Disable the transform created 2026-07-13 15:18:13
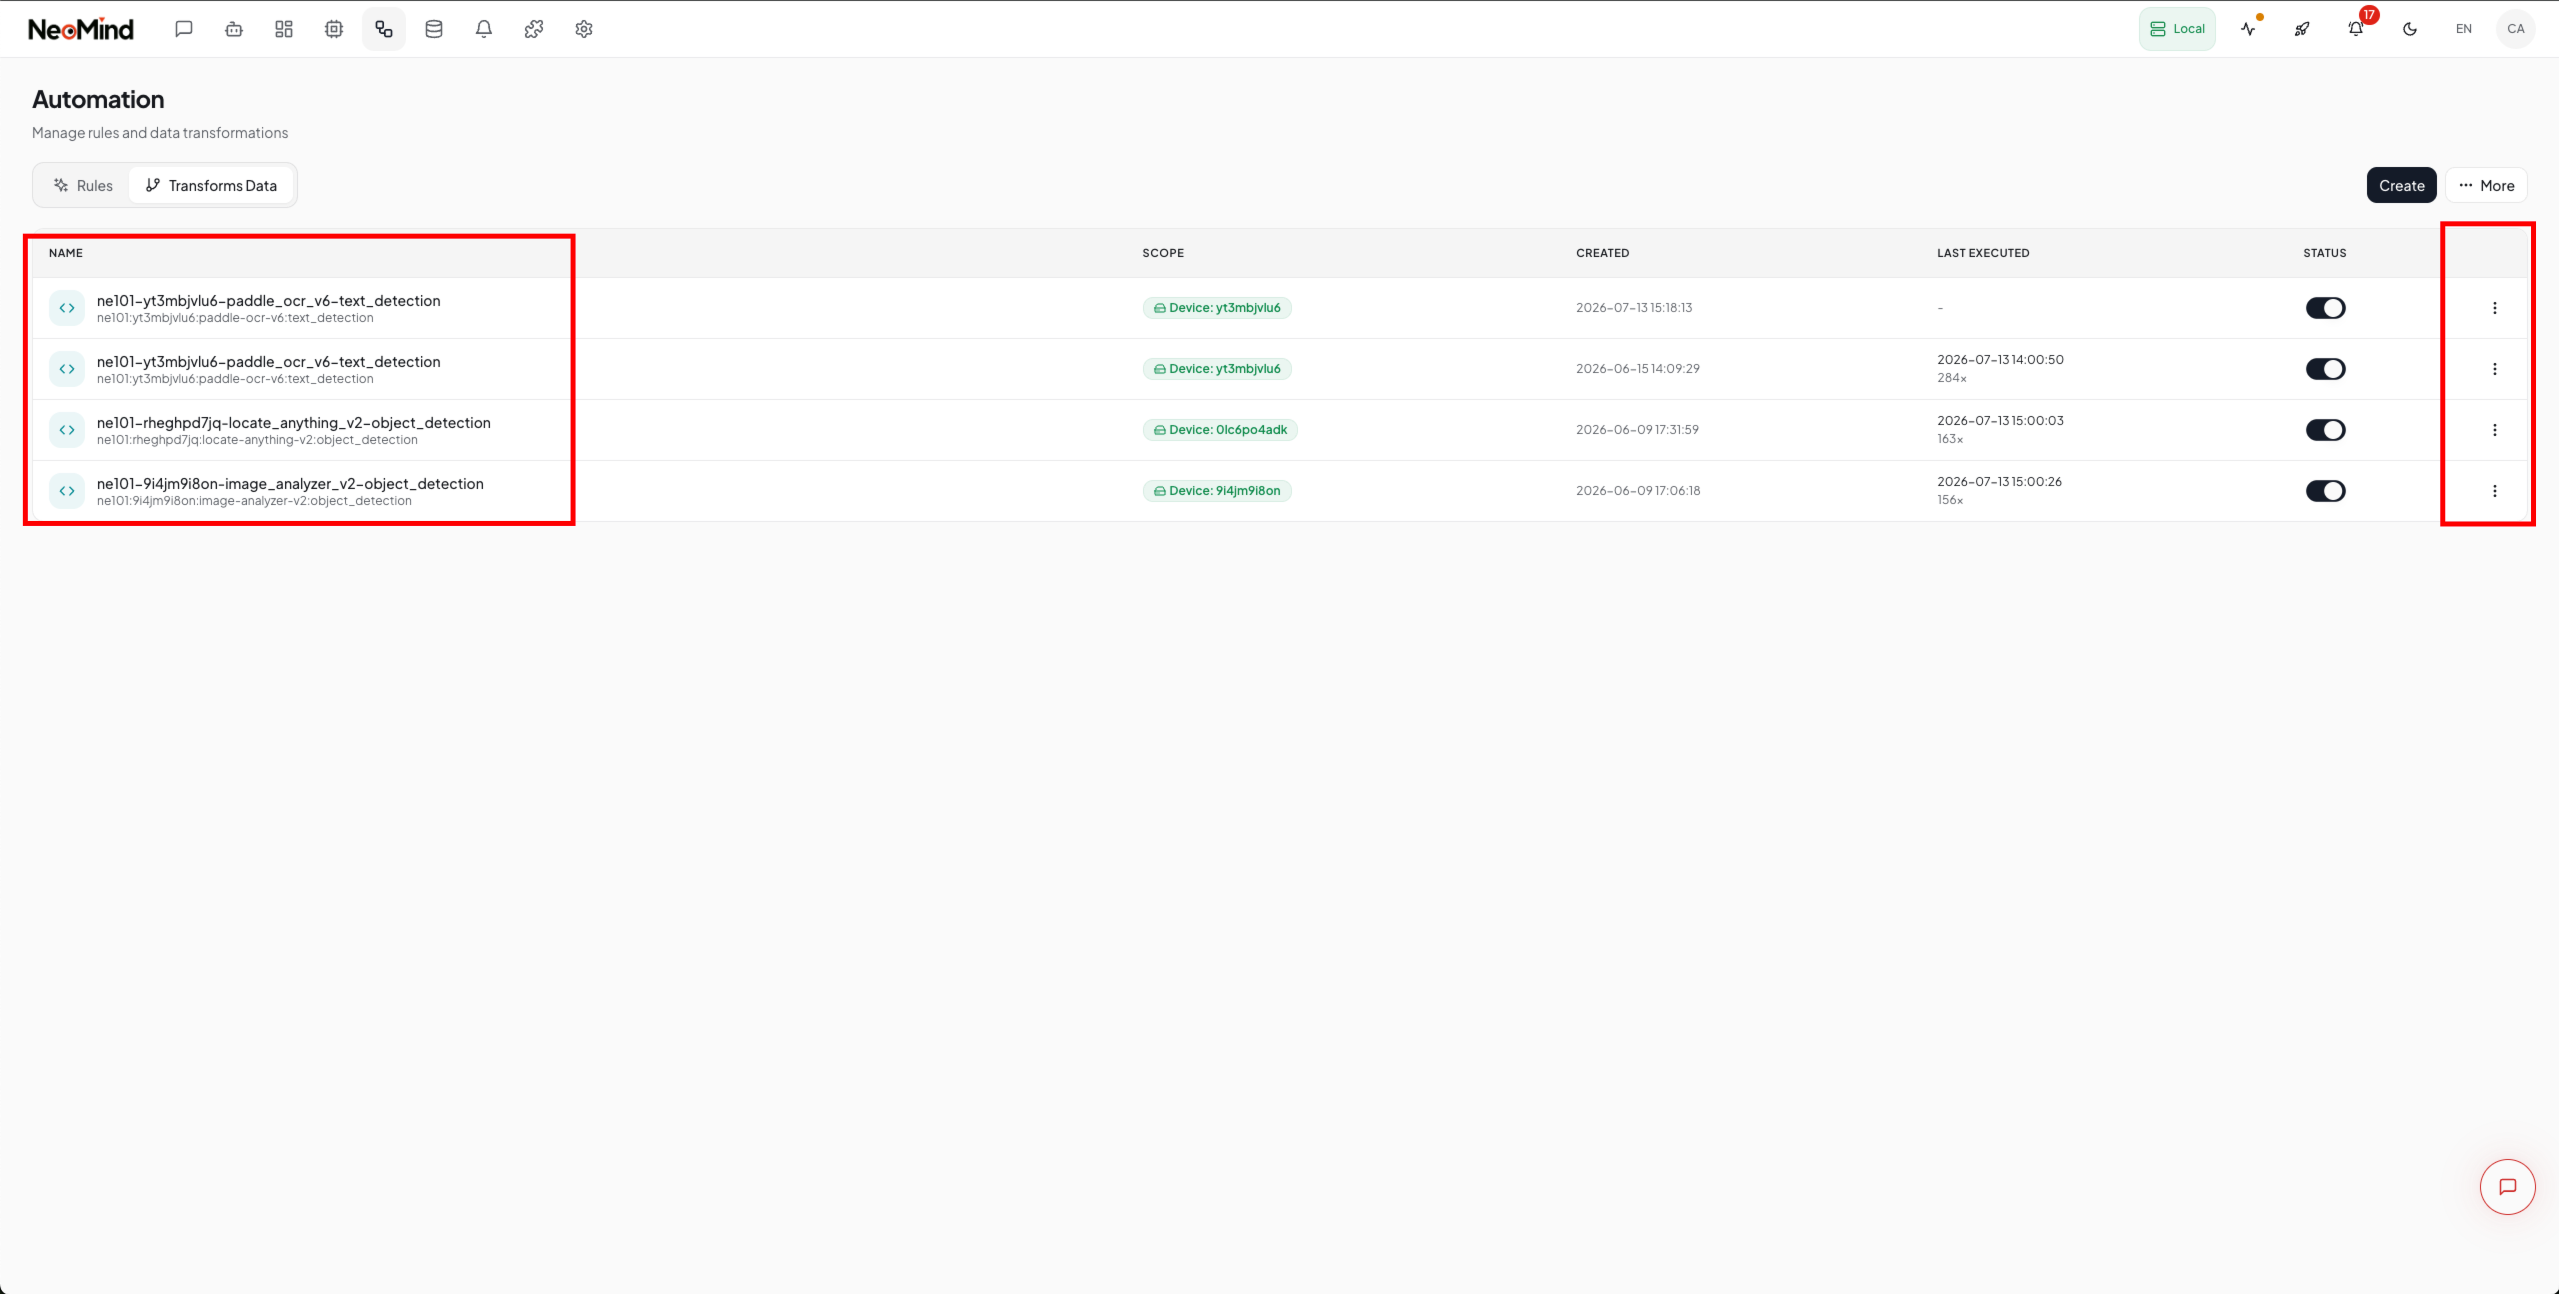 pyautogui.click(x=2326, y=308)
